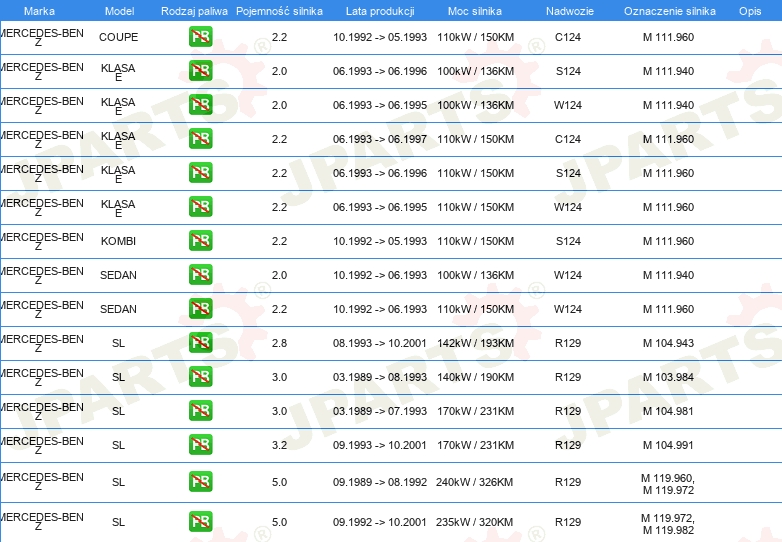Click the C124 body cell in COUPE row
Viewport: 782px width, 542px height.
568,37
